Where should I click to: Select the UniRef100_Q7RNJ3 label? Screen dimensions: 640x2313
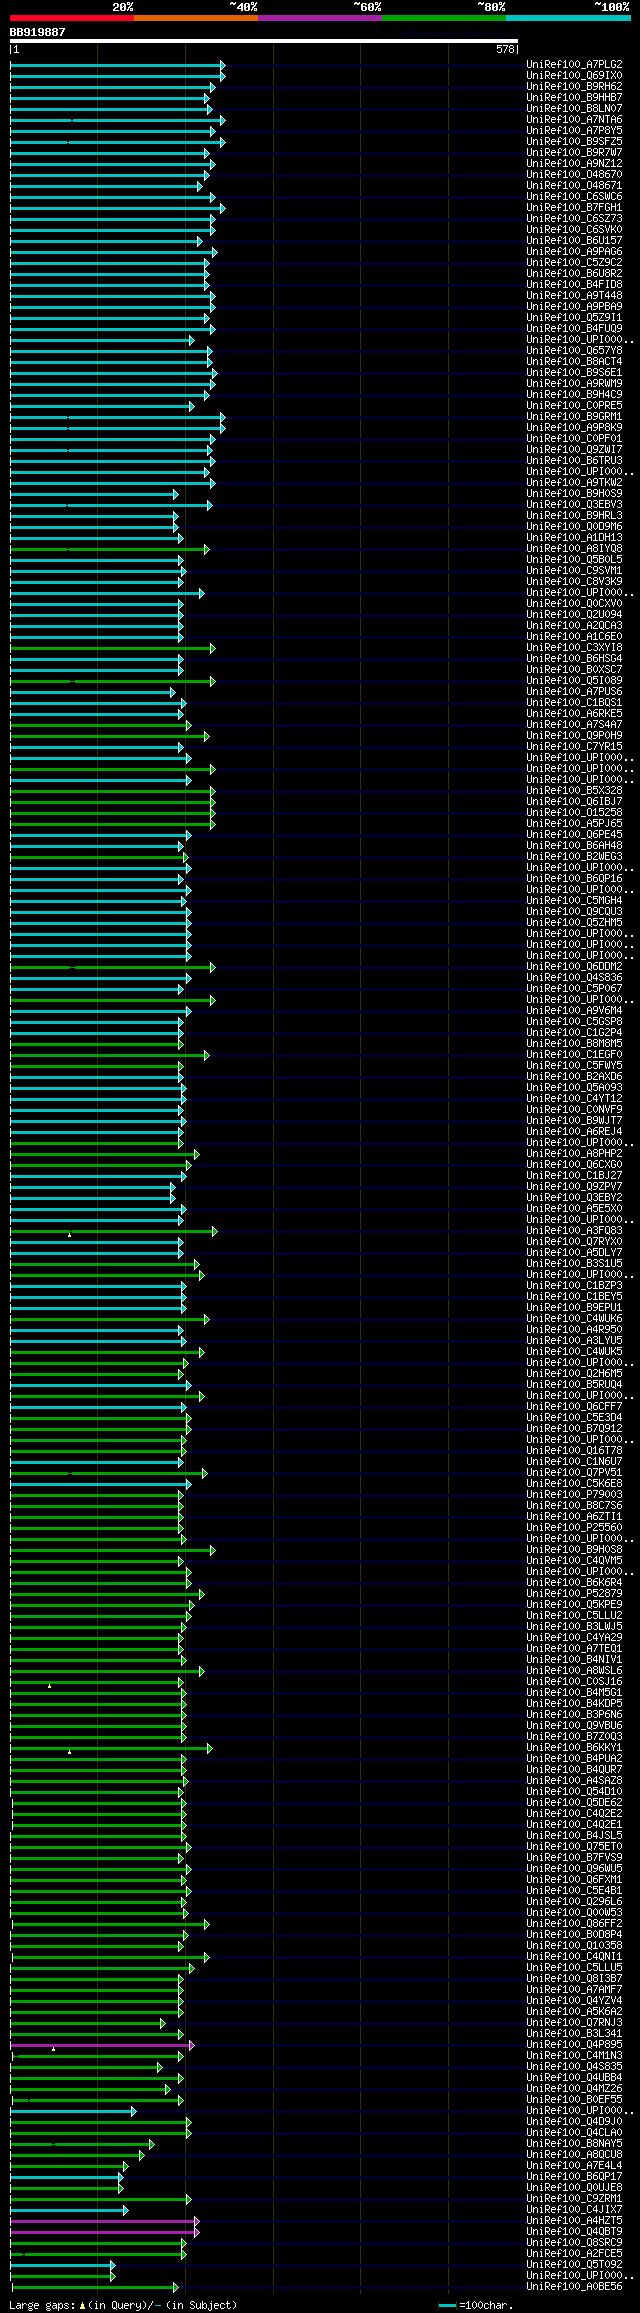[574, 2023]
